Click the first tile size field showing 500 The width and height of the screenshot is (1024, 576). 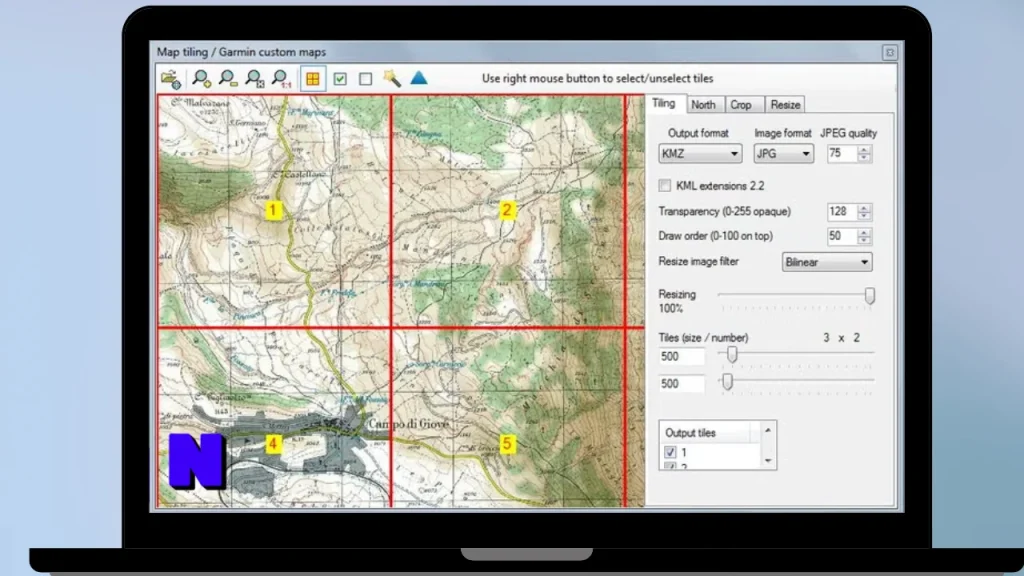[x=682, y=357]
